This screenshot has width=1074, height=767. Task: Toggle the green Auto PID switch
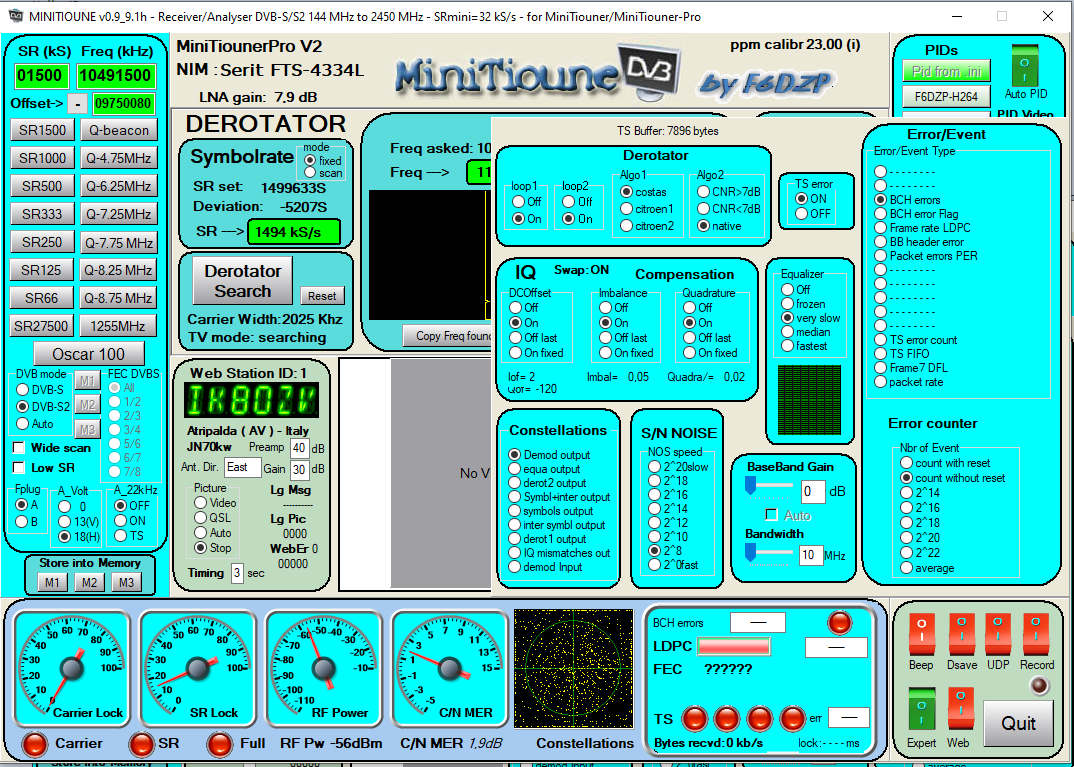(x=1025, y=67)
